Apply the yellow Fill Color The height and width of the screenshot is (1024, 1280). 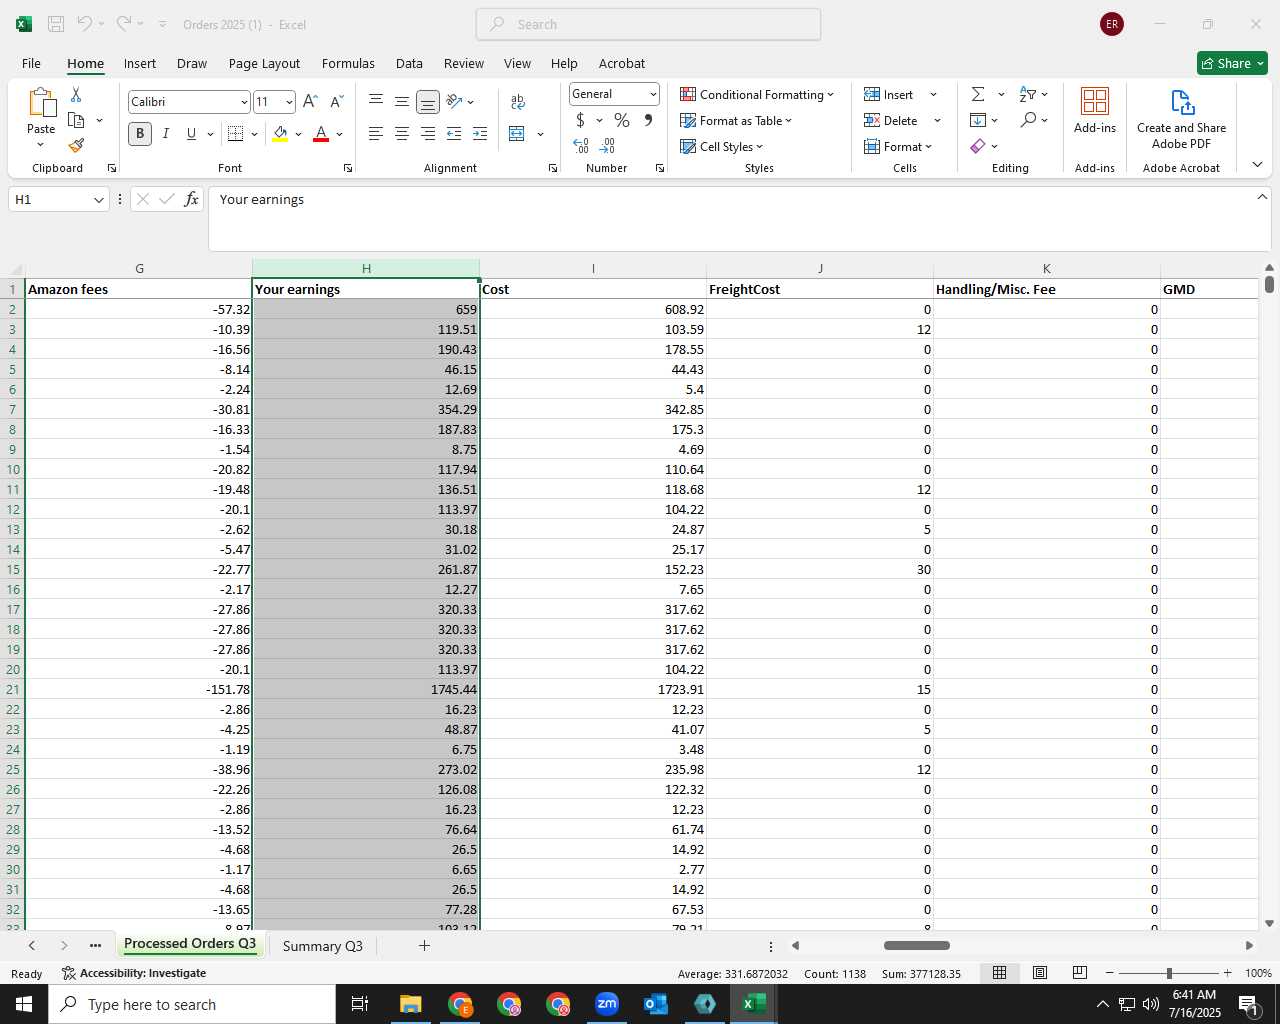click(280, 133)
